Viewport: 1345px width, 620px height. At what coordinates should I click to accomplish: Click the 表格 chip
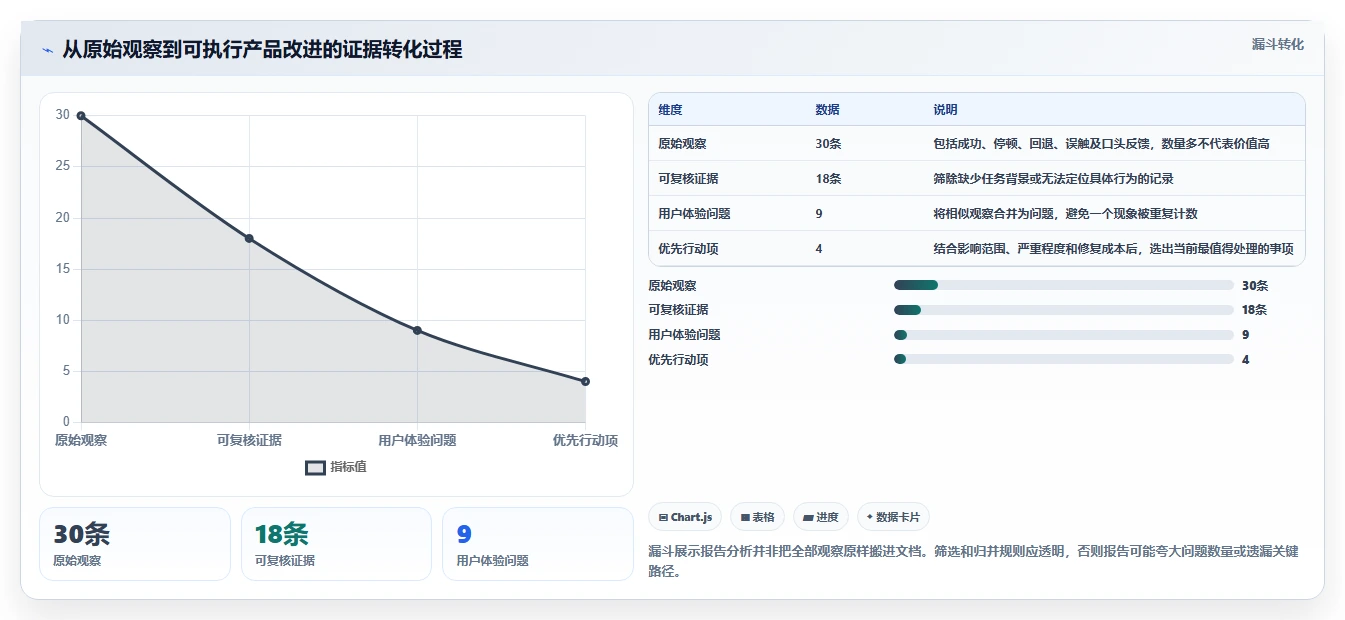(x=758, y=517)
